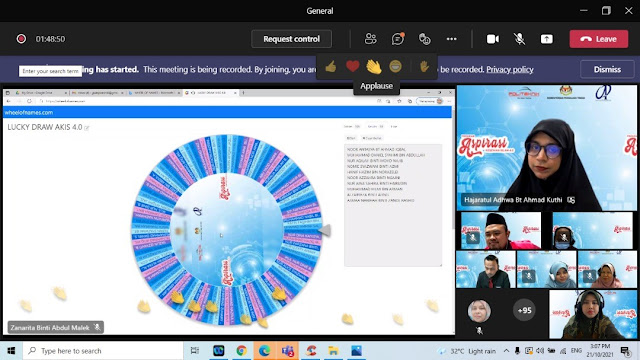Open the +95 more participants overflow
The image size is (640, 360).
click(524, 310)
